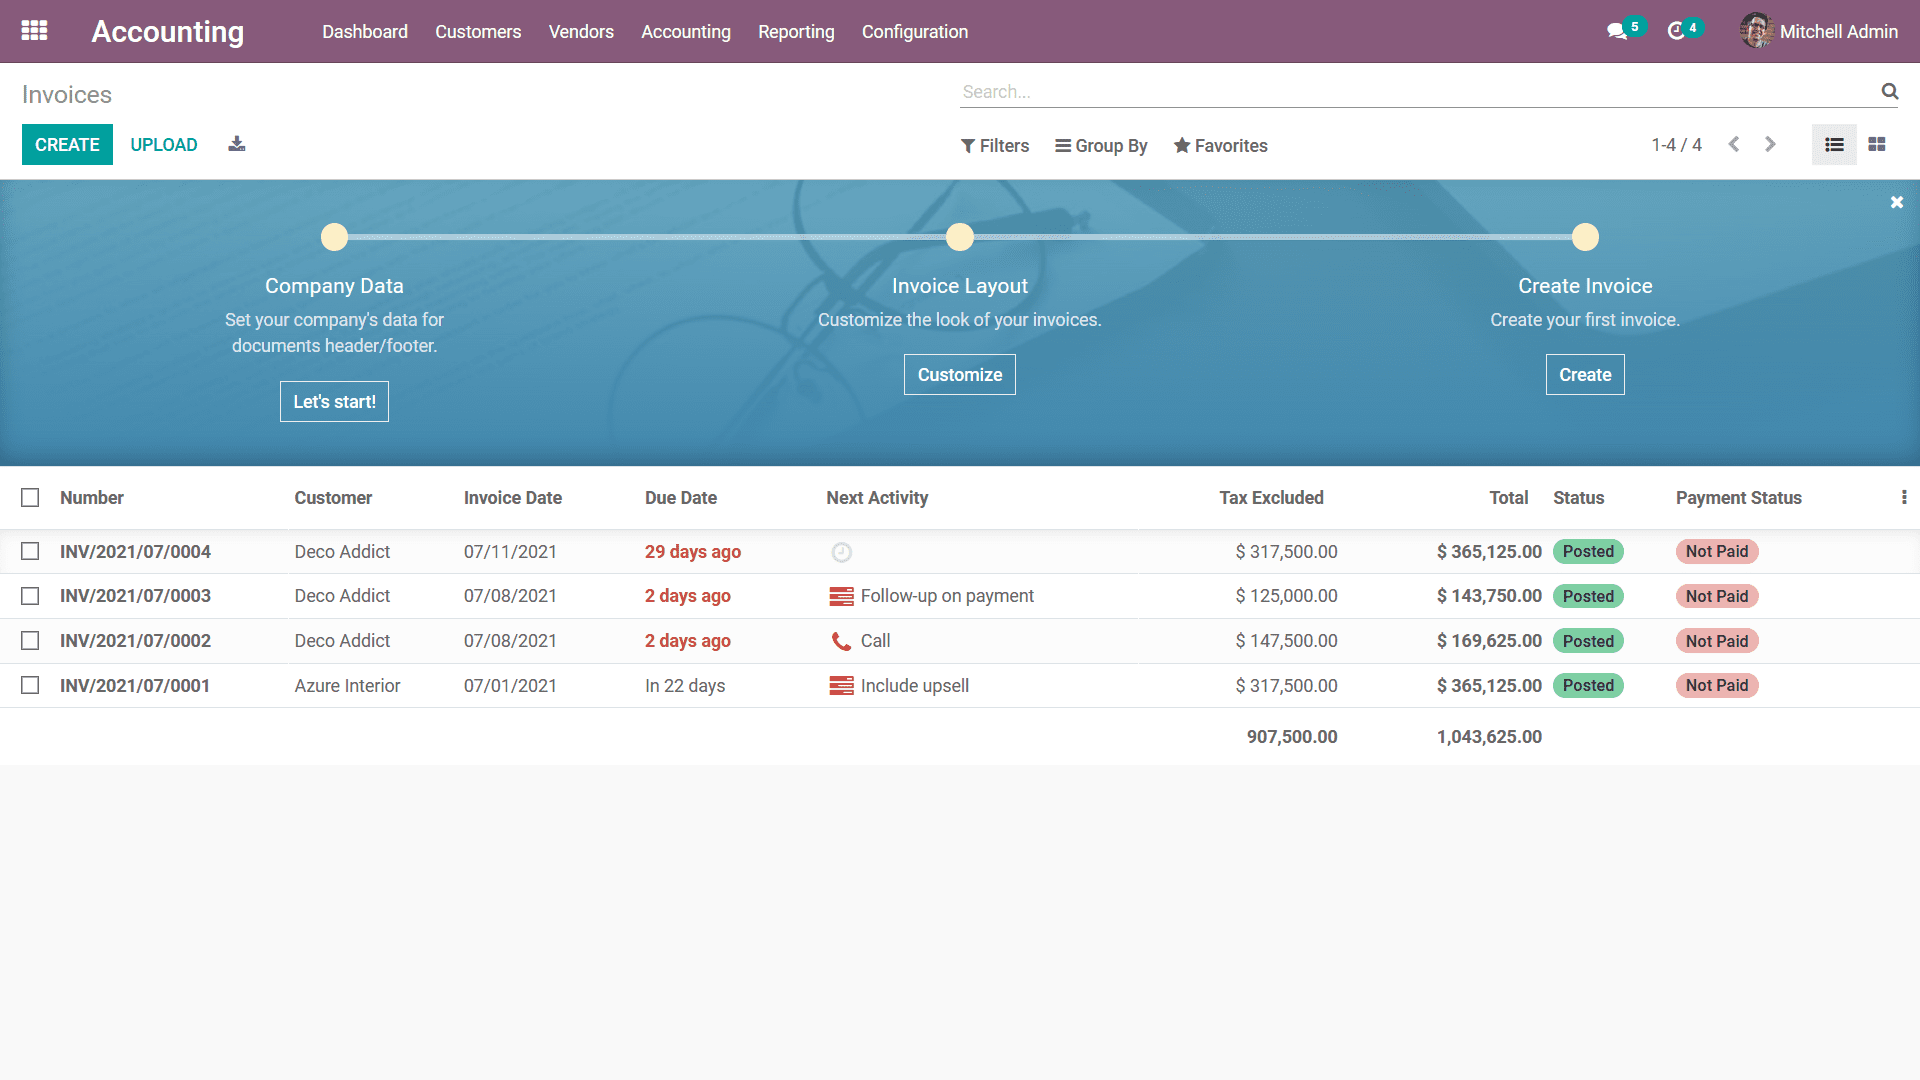Image resolution: width=1920 pixels, height=1080 pixels.
Task: Open the Filters dropdown
Action: 995,146
